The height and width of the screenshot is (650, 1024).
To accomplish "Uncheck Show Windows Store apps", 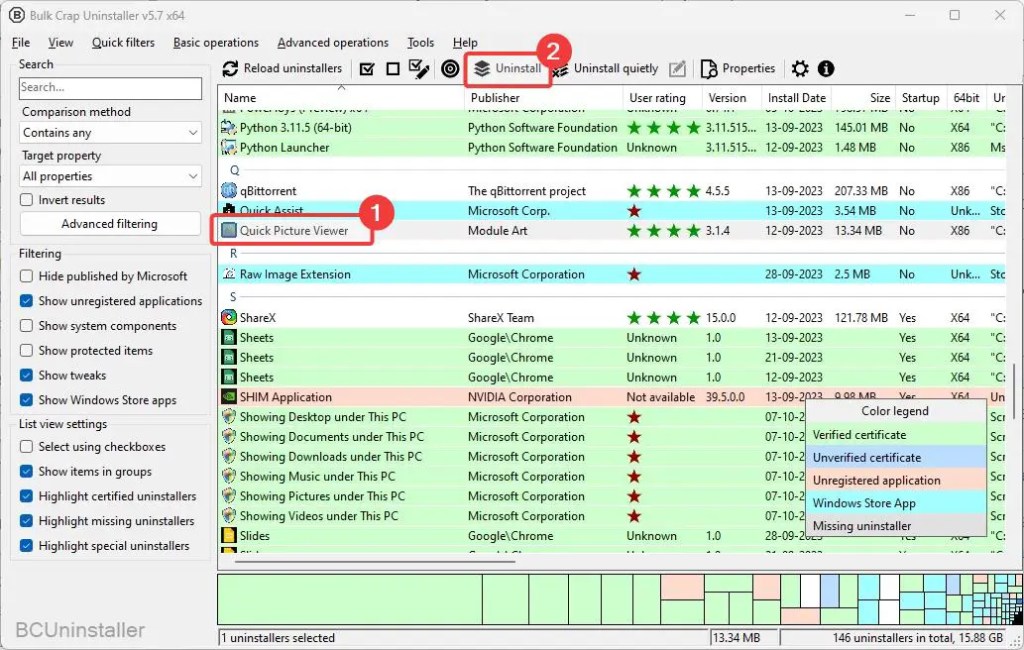I will (26, 400).
